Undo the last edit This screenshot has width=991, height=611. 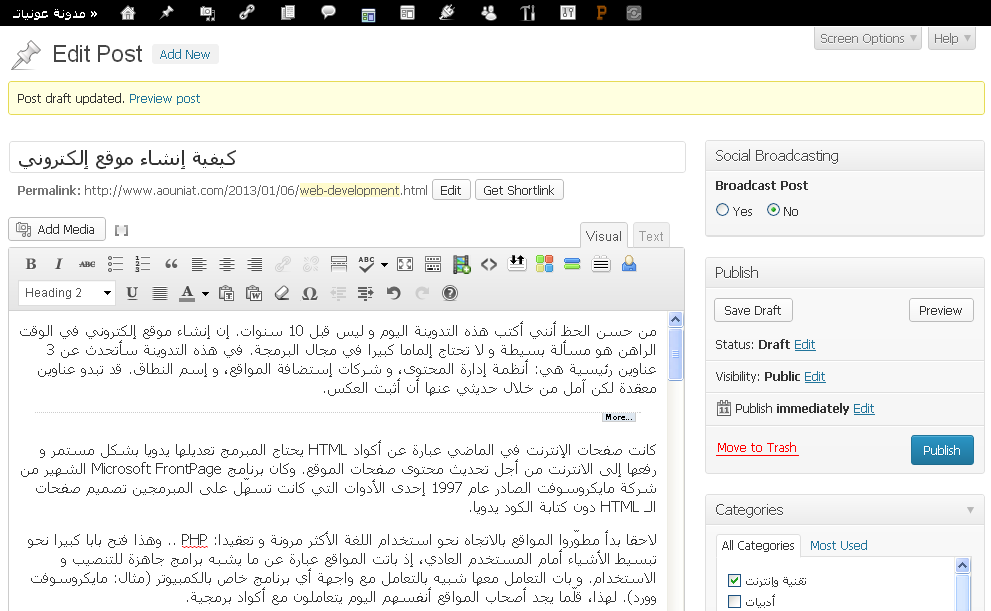pos(394,293)
